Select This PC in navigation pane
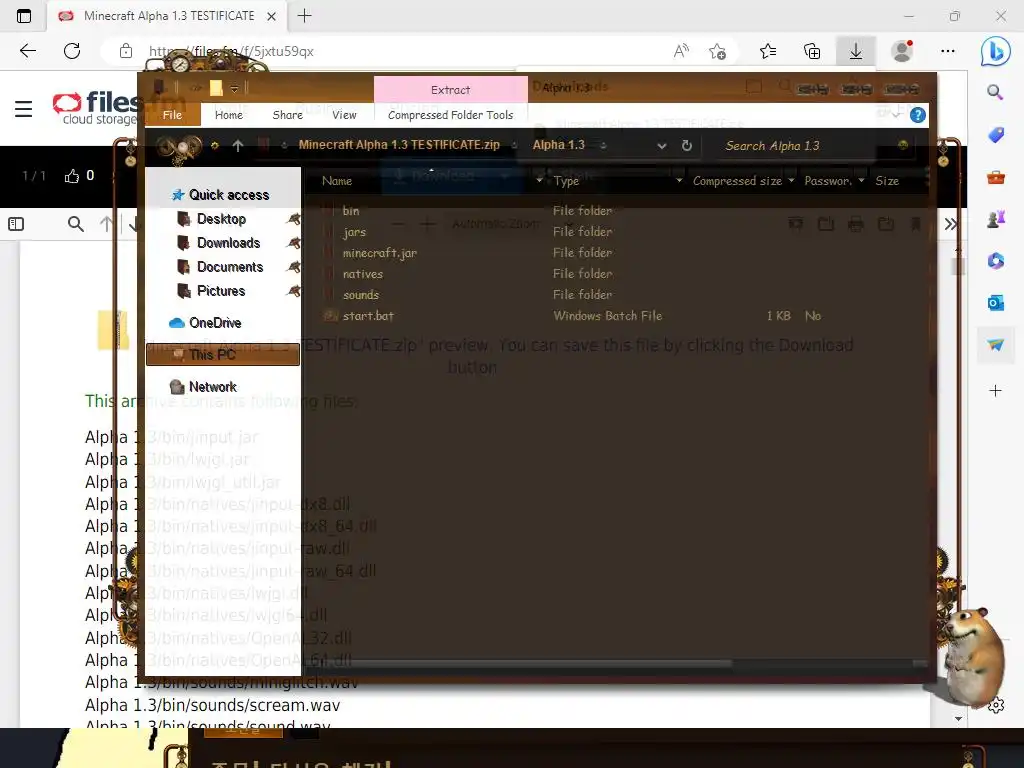 [223, 355]
